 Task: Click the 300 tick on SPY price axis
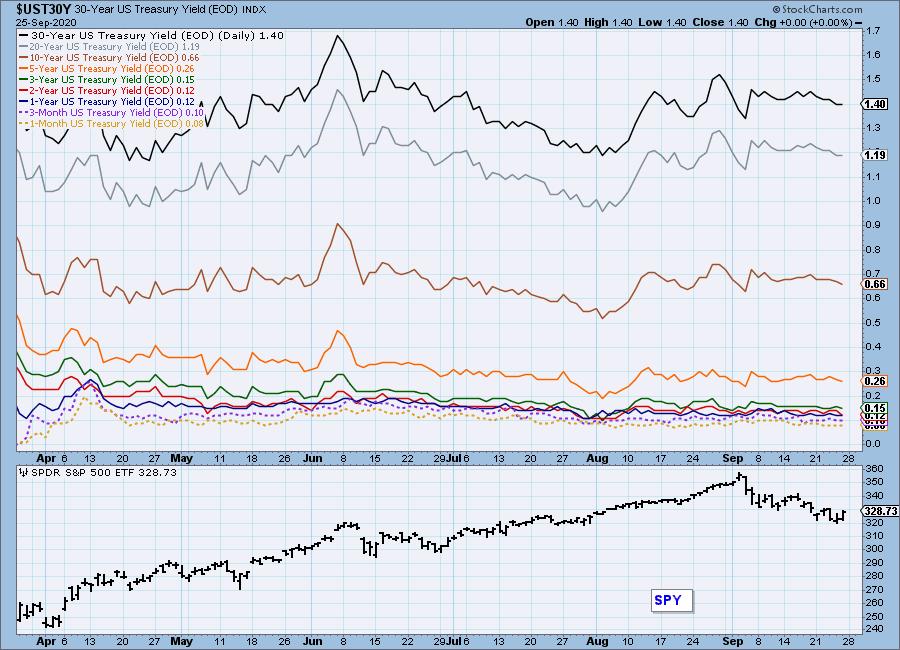tap(875, 548)
